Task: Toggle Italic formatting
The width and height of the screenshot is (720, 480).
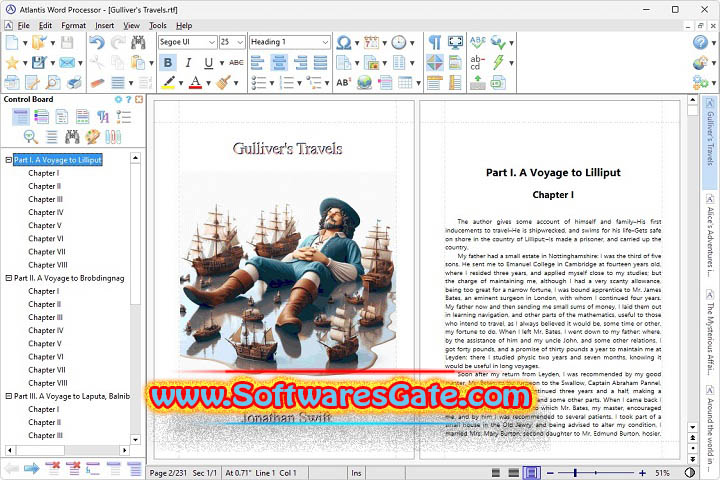Action: coord(188,62)
